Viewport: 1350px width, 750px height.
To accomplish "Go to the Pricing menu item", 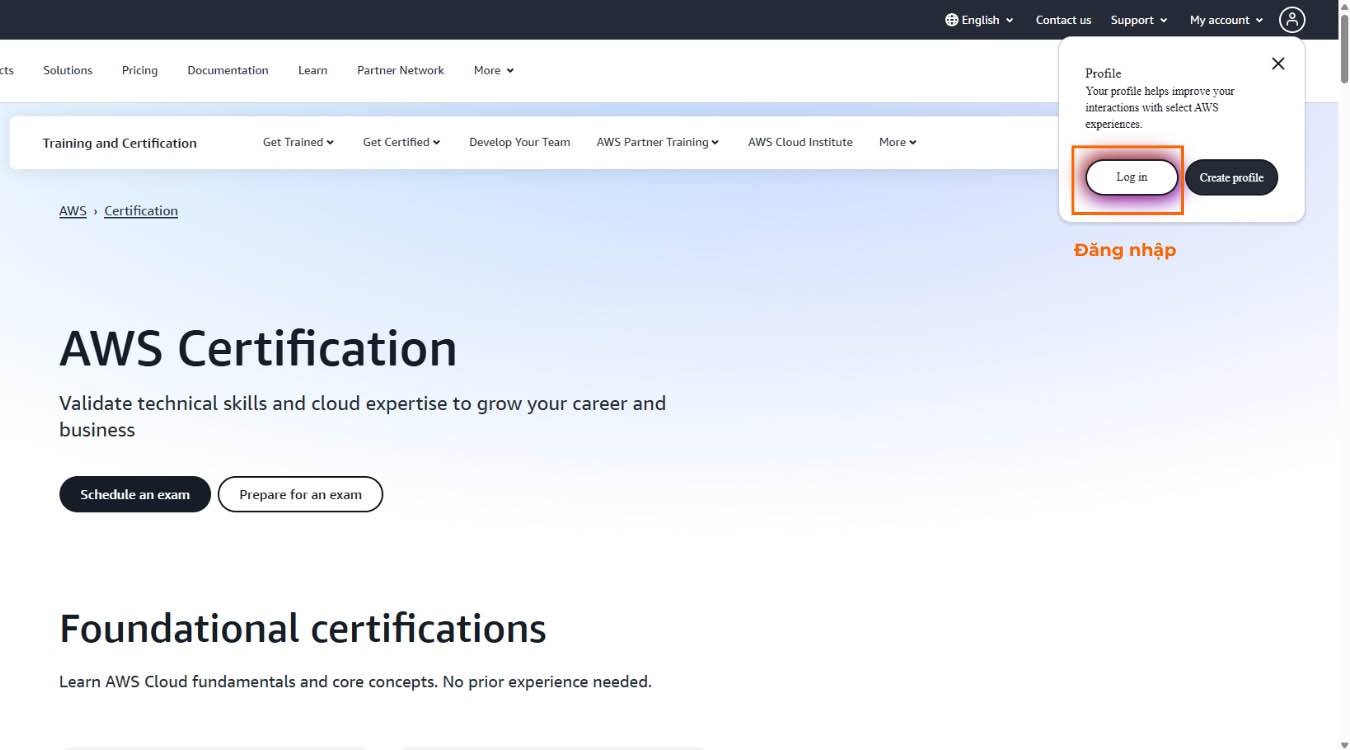I will tap(140, 70).
